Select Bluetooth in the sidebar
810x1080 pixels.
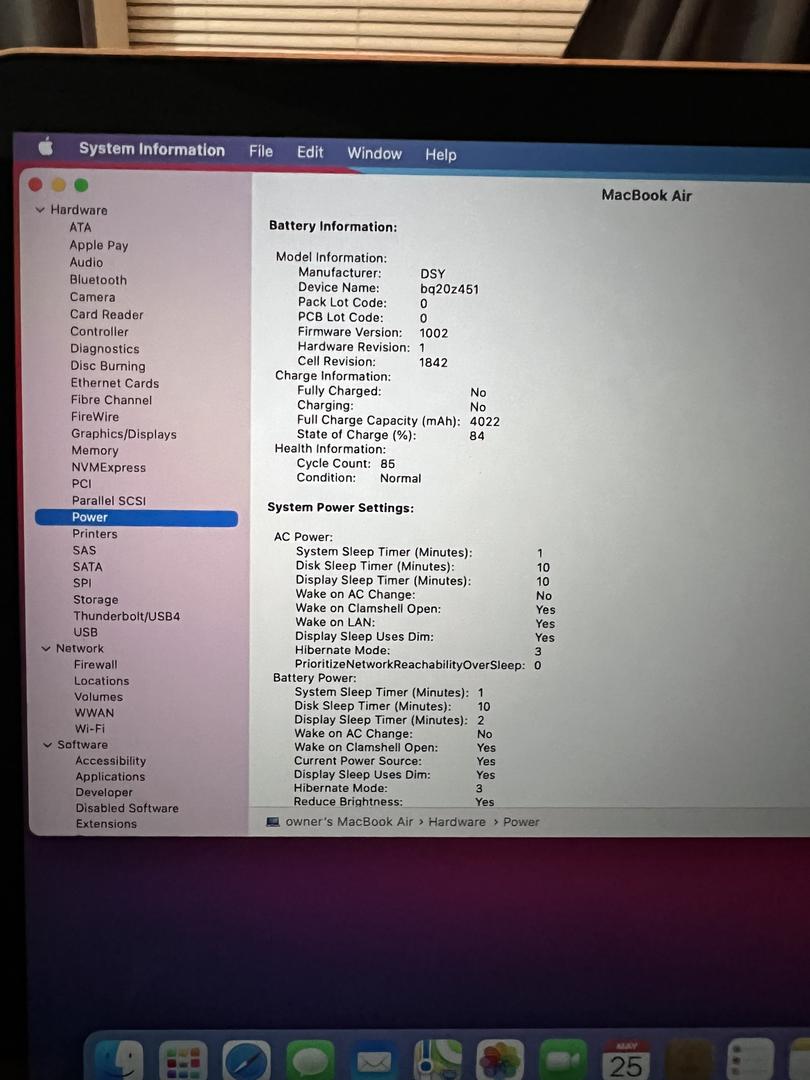coord(98,280)
